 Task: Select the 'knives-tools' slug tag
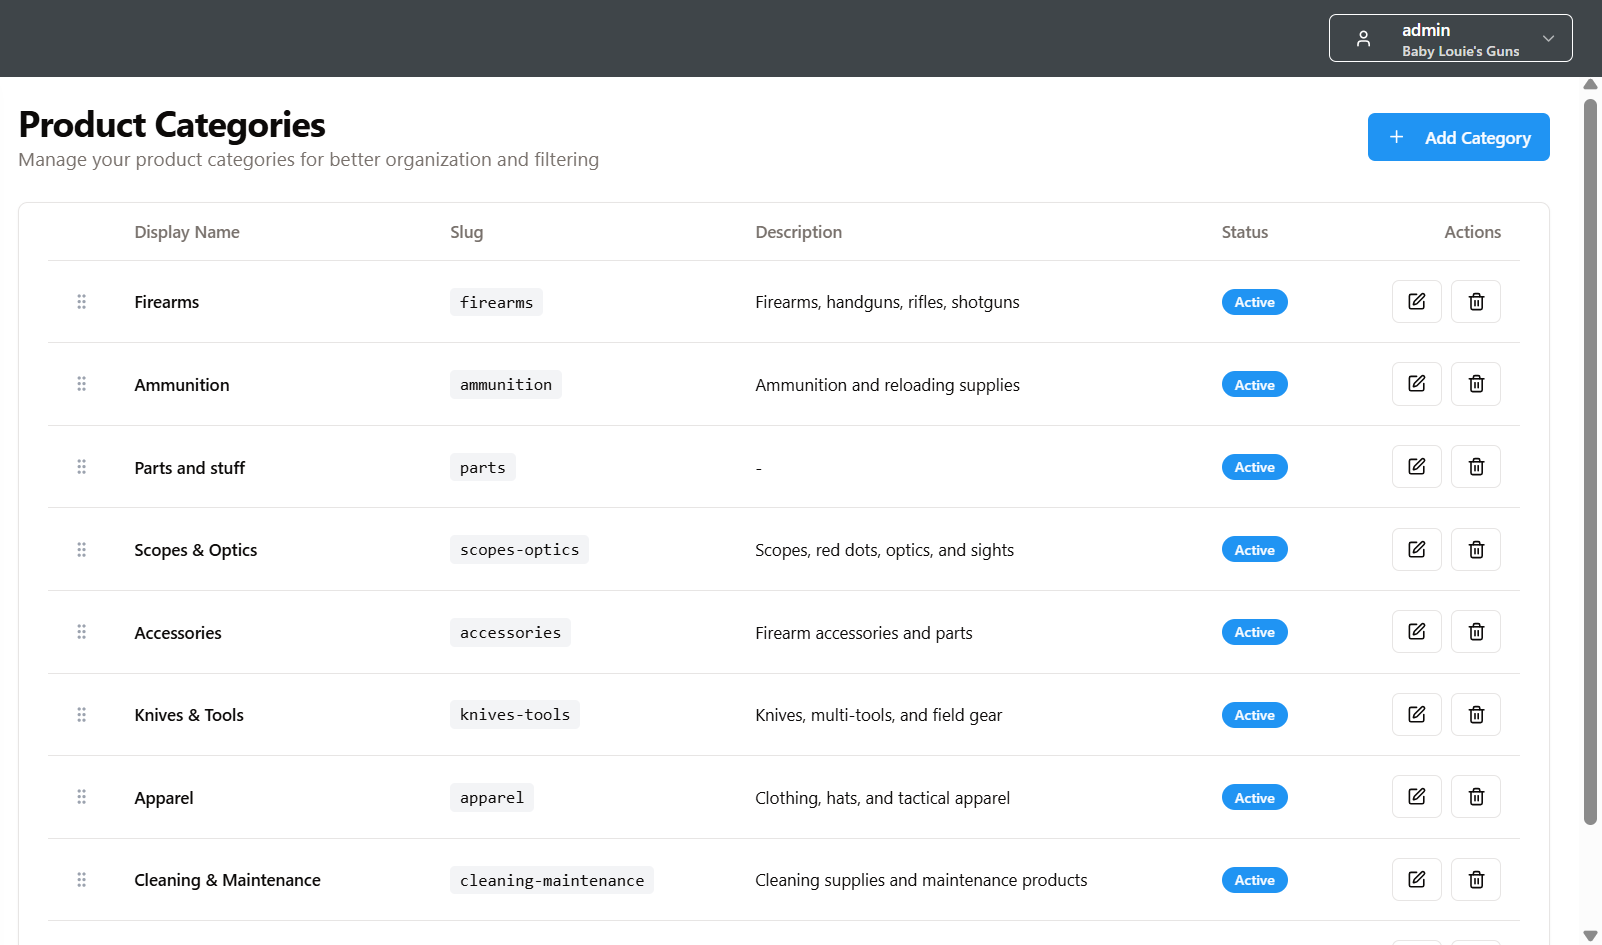(514, 715)
